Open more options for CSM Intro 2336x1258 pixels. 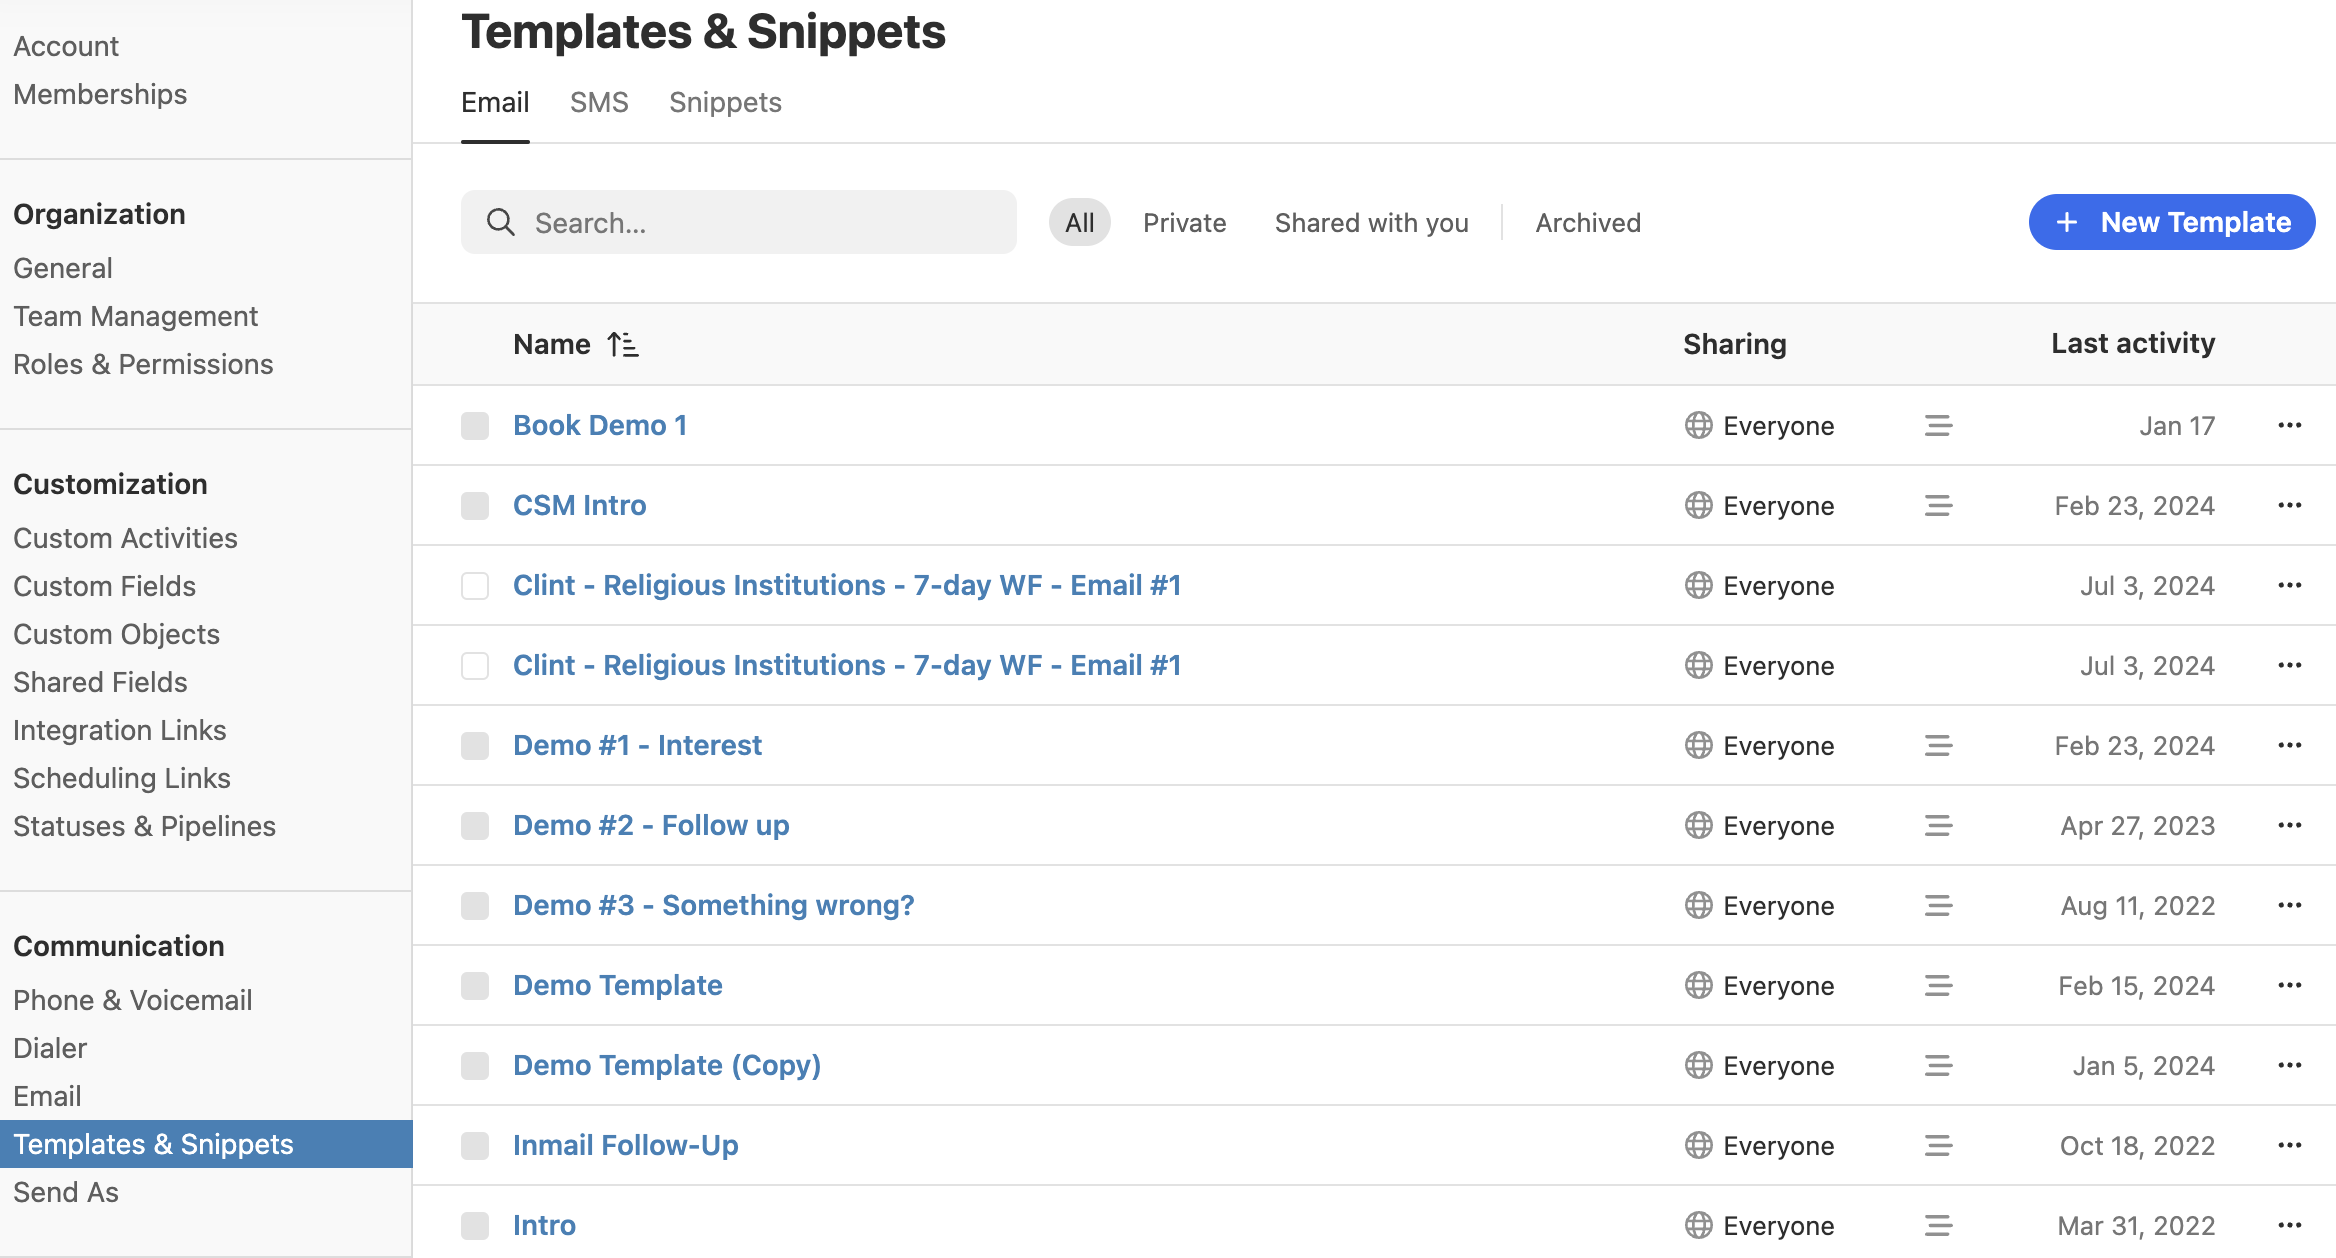[2289, 505]
